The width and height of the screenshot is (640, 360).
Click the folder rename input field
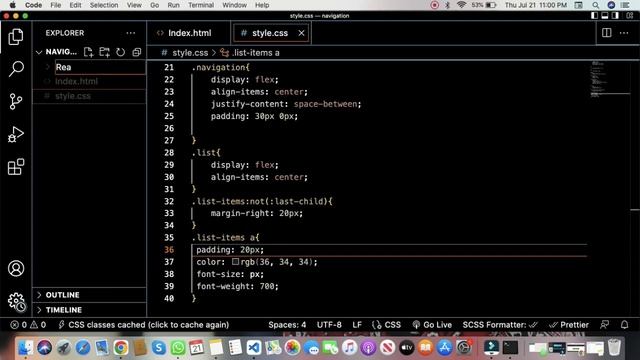100,67
